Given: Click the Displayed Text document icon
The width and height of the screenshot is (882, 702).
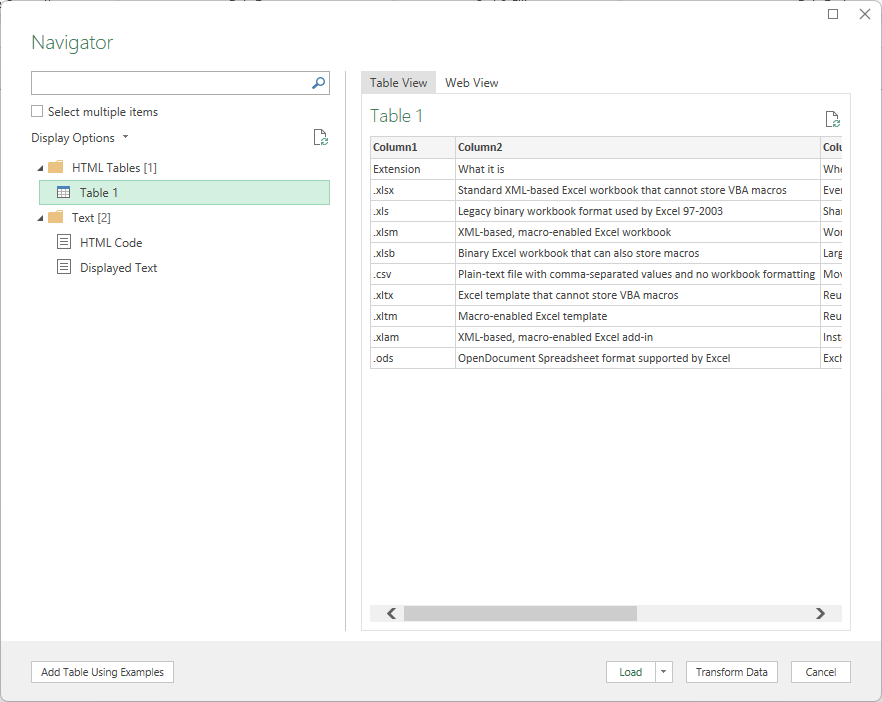Looking at the screenshot, I should [64, 267].
